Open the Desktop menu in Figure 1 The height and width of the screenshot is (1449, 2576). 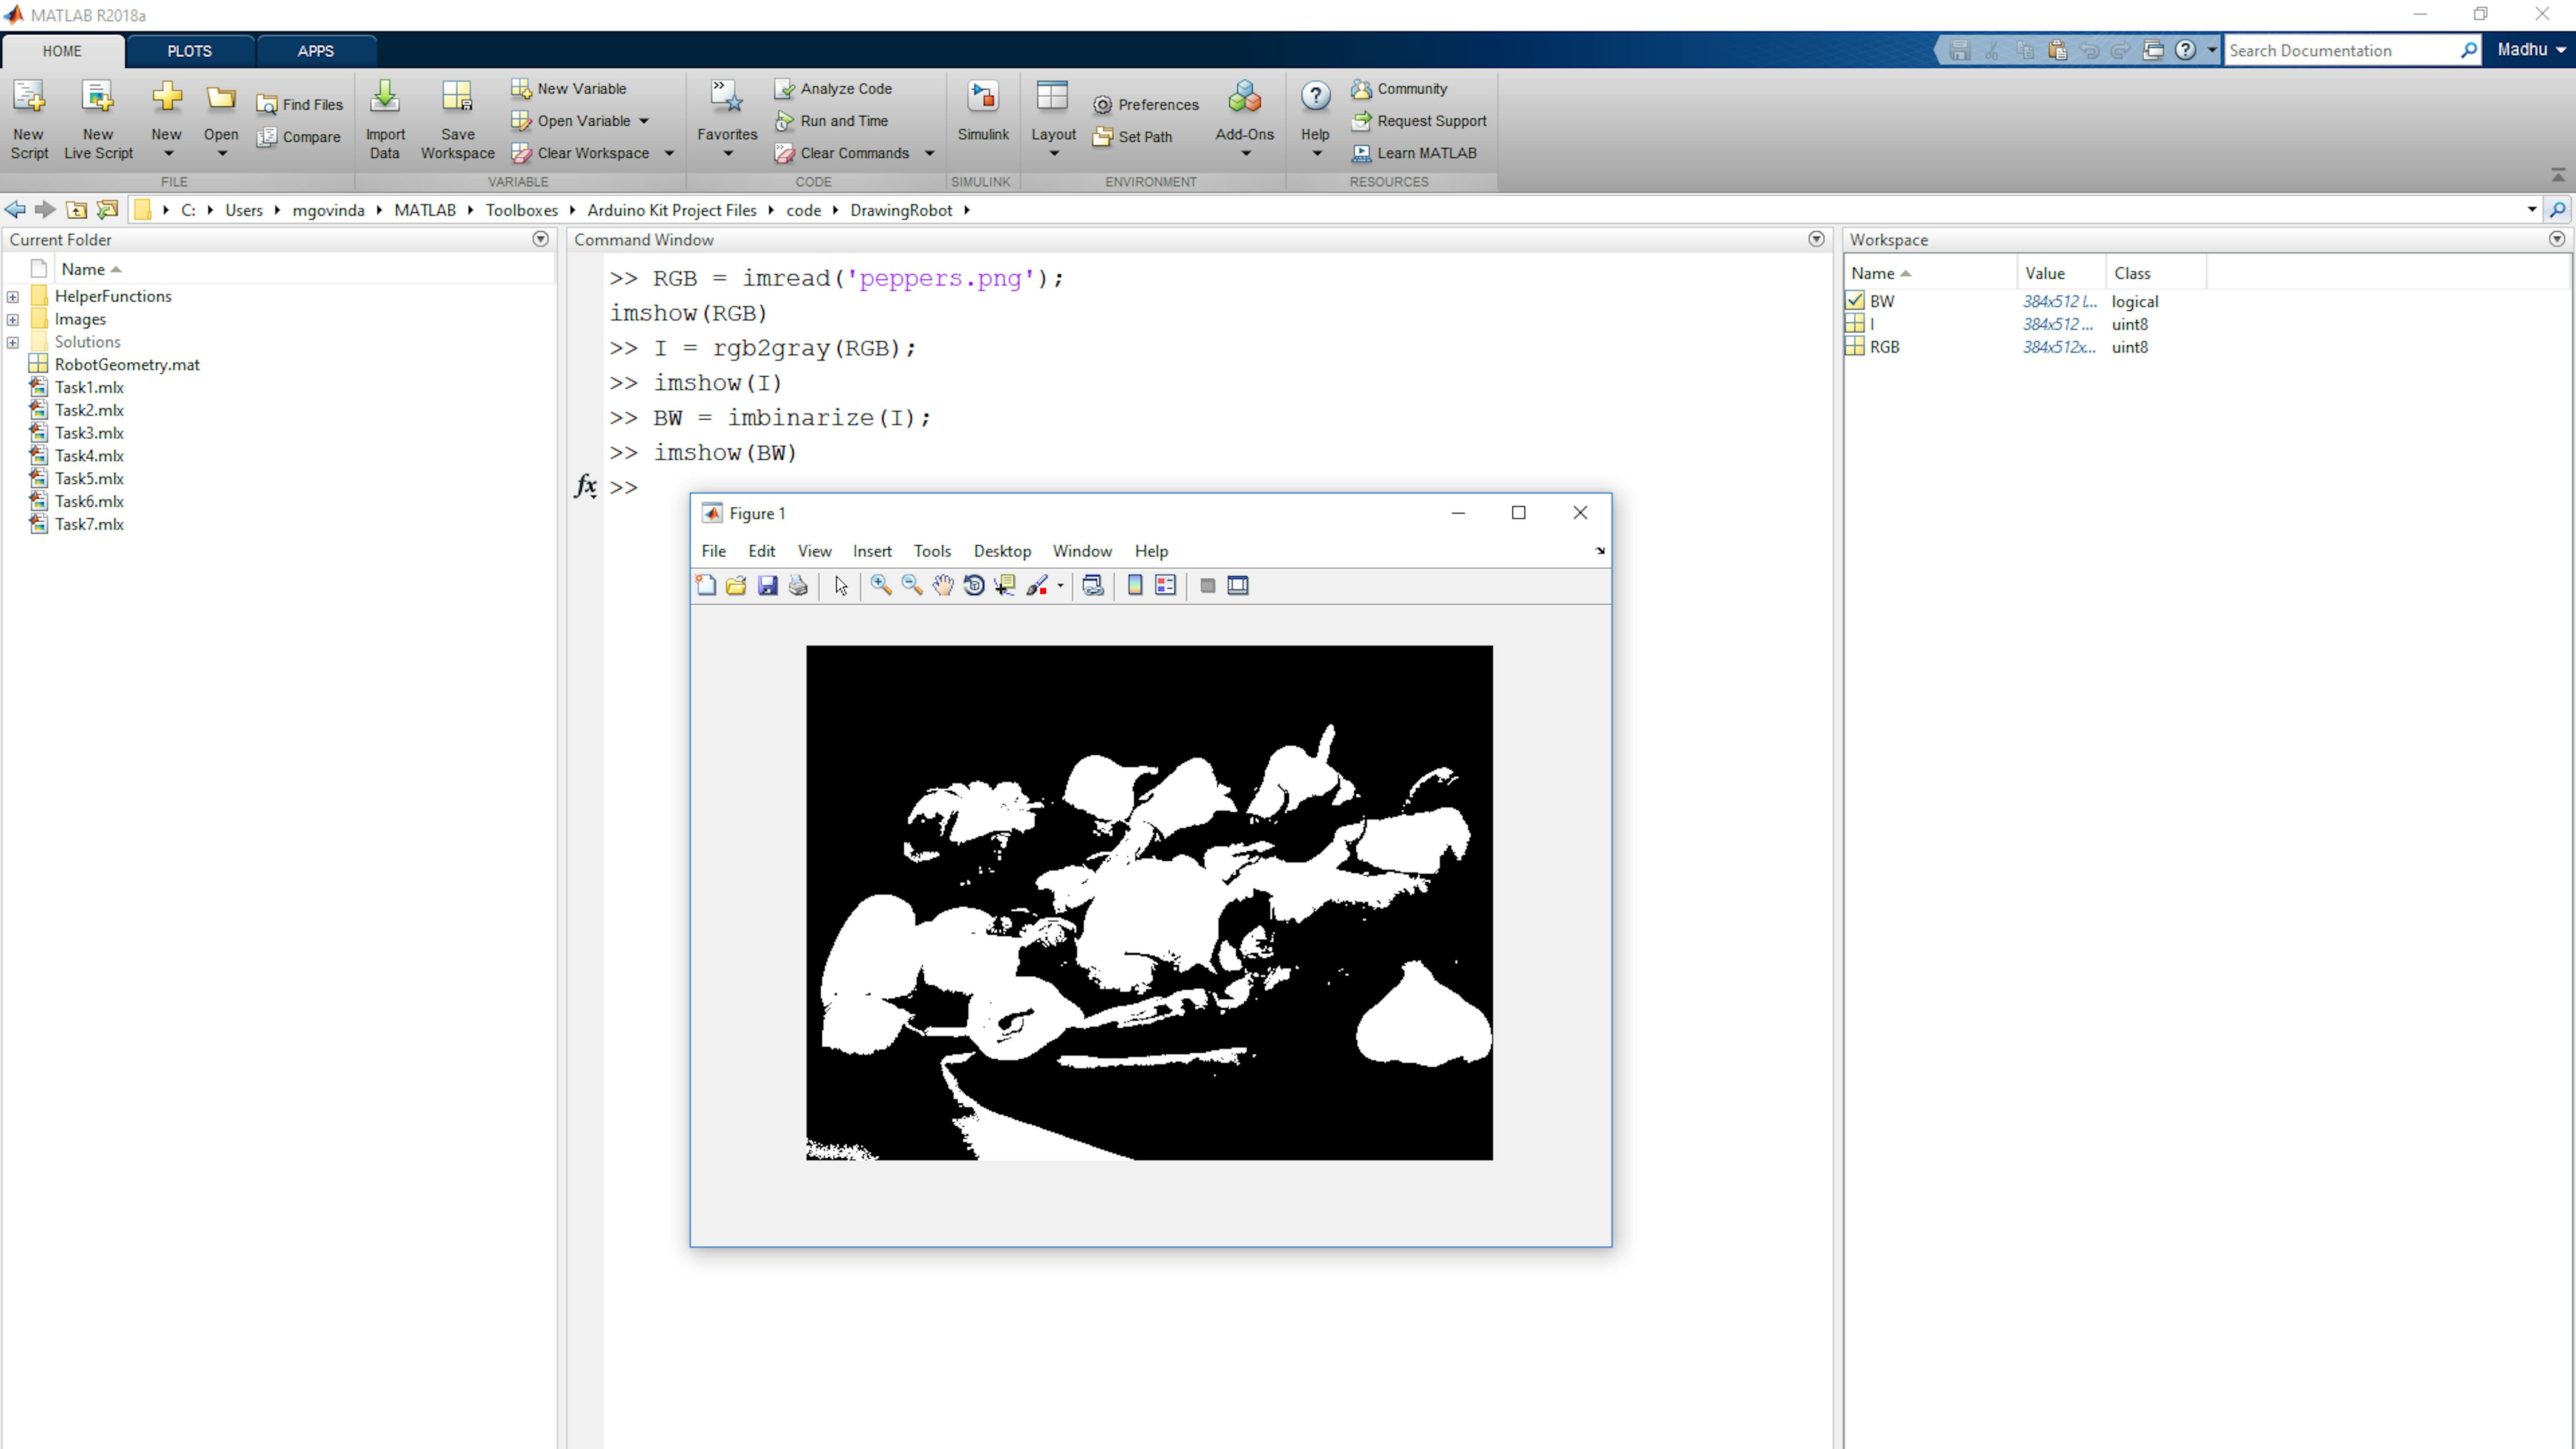(x=1002, y=551)
